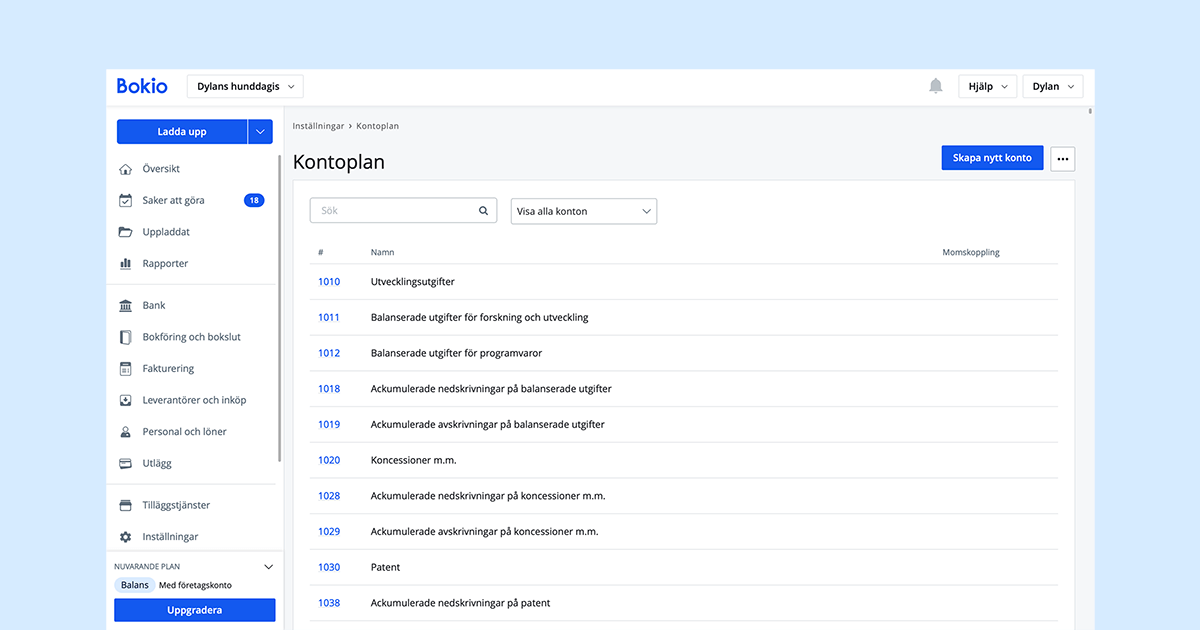Click Skapa nytt konto button
This screenshot has height=630, width=1200.
coord(992,158)
